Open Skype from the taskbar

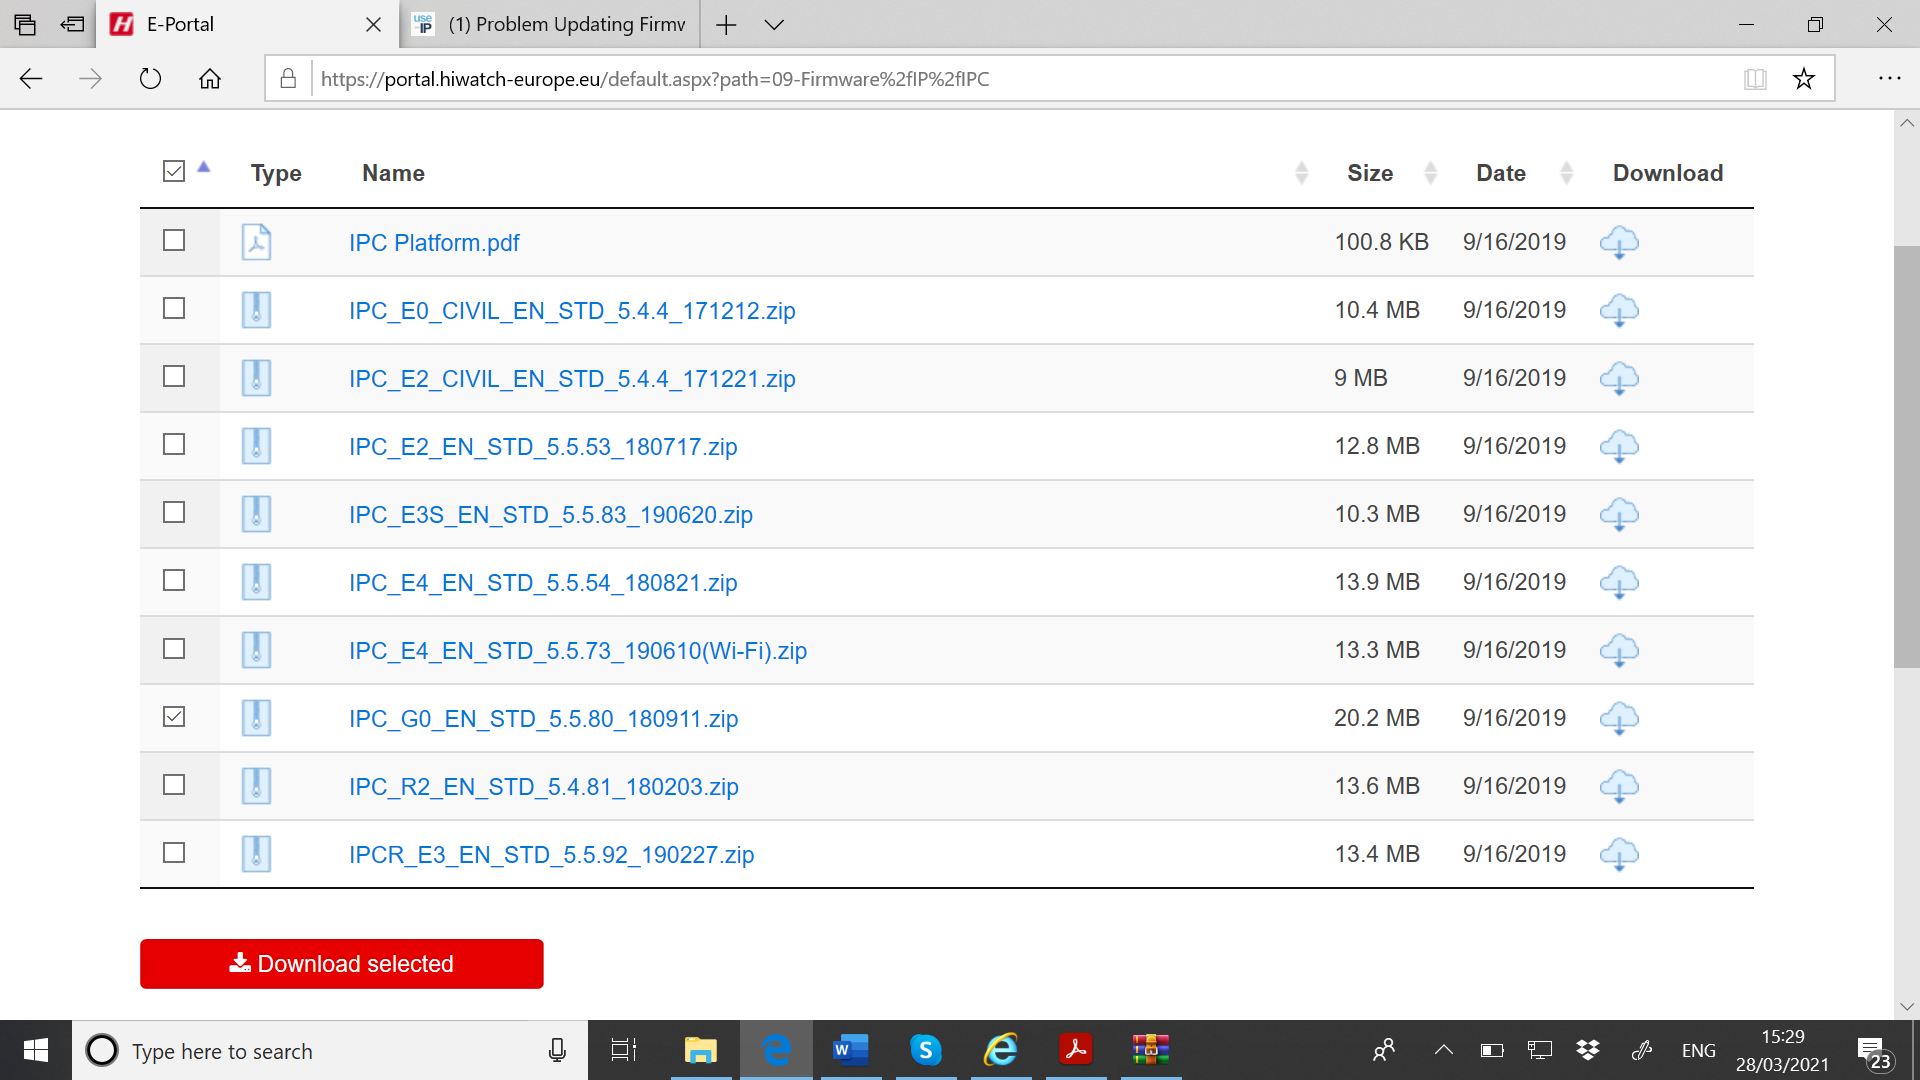[925, 1050]
